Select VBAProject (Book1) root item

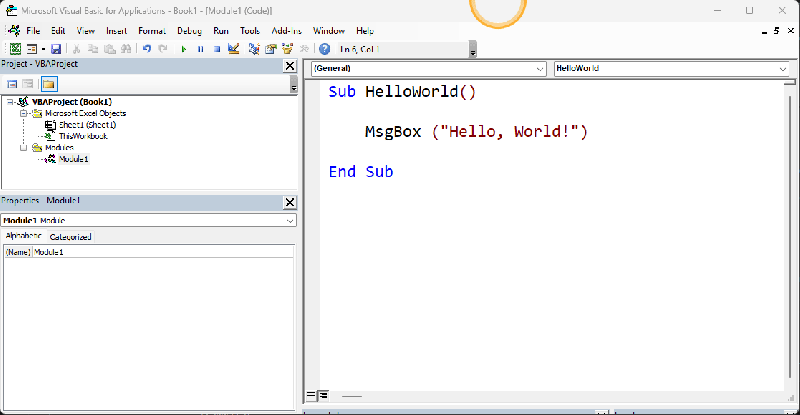point(72,102)
